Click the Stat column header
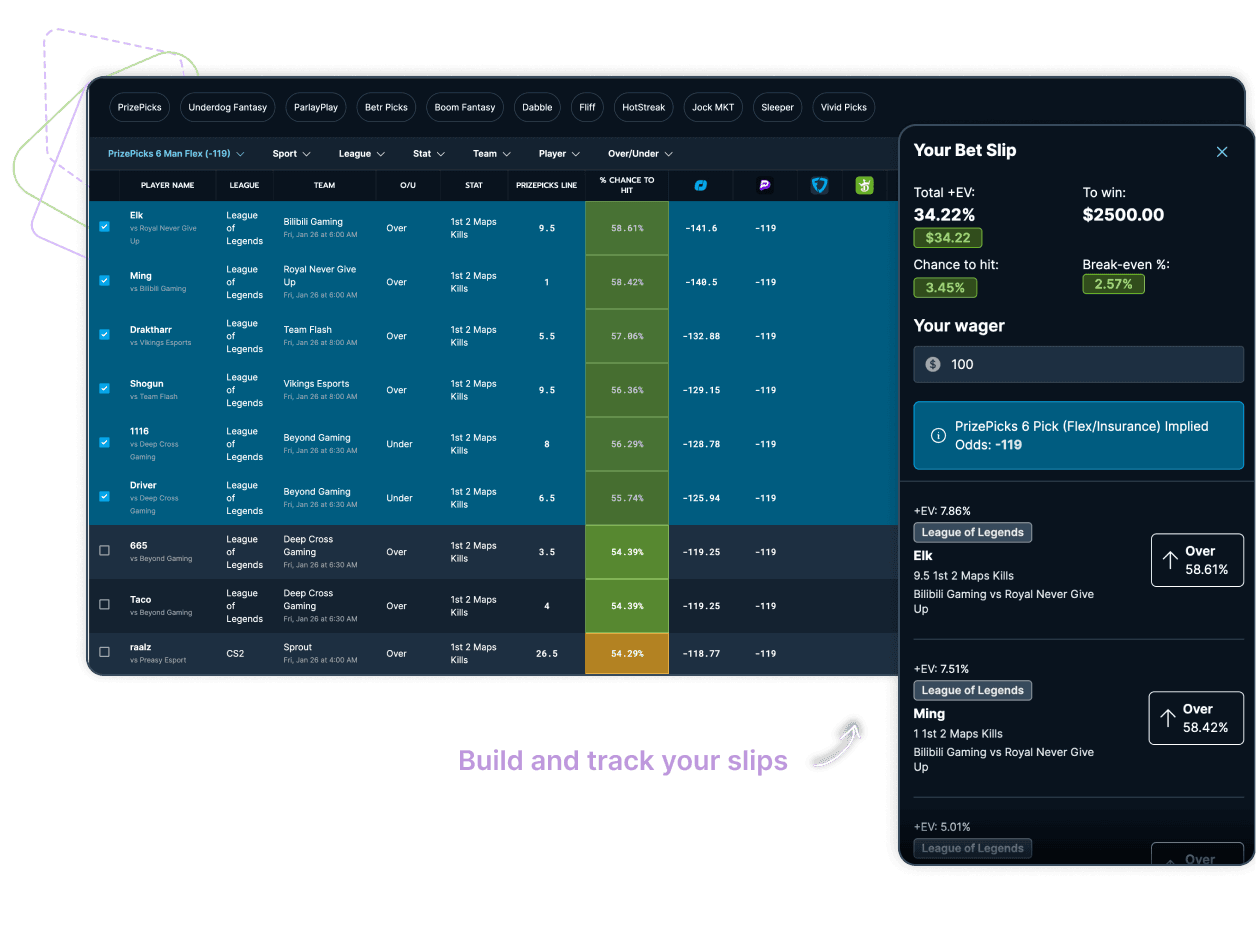 point(474,185)
